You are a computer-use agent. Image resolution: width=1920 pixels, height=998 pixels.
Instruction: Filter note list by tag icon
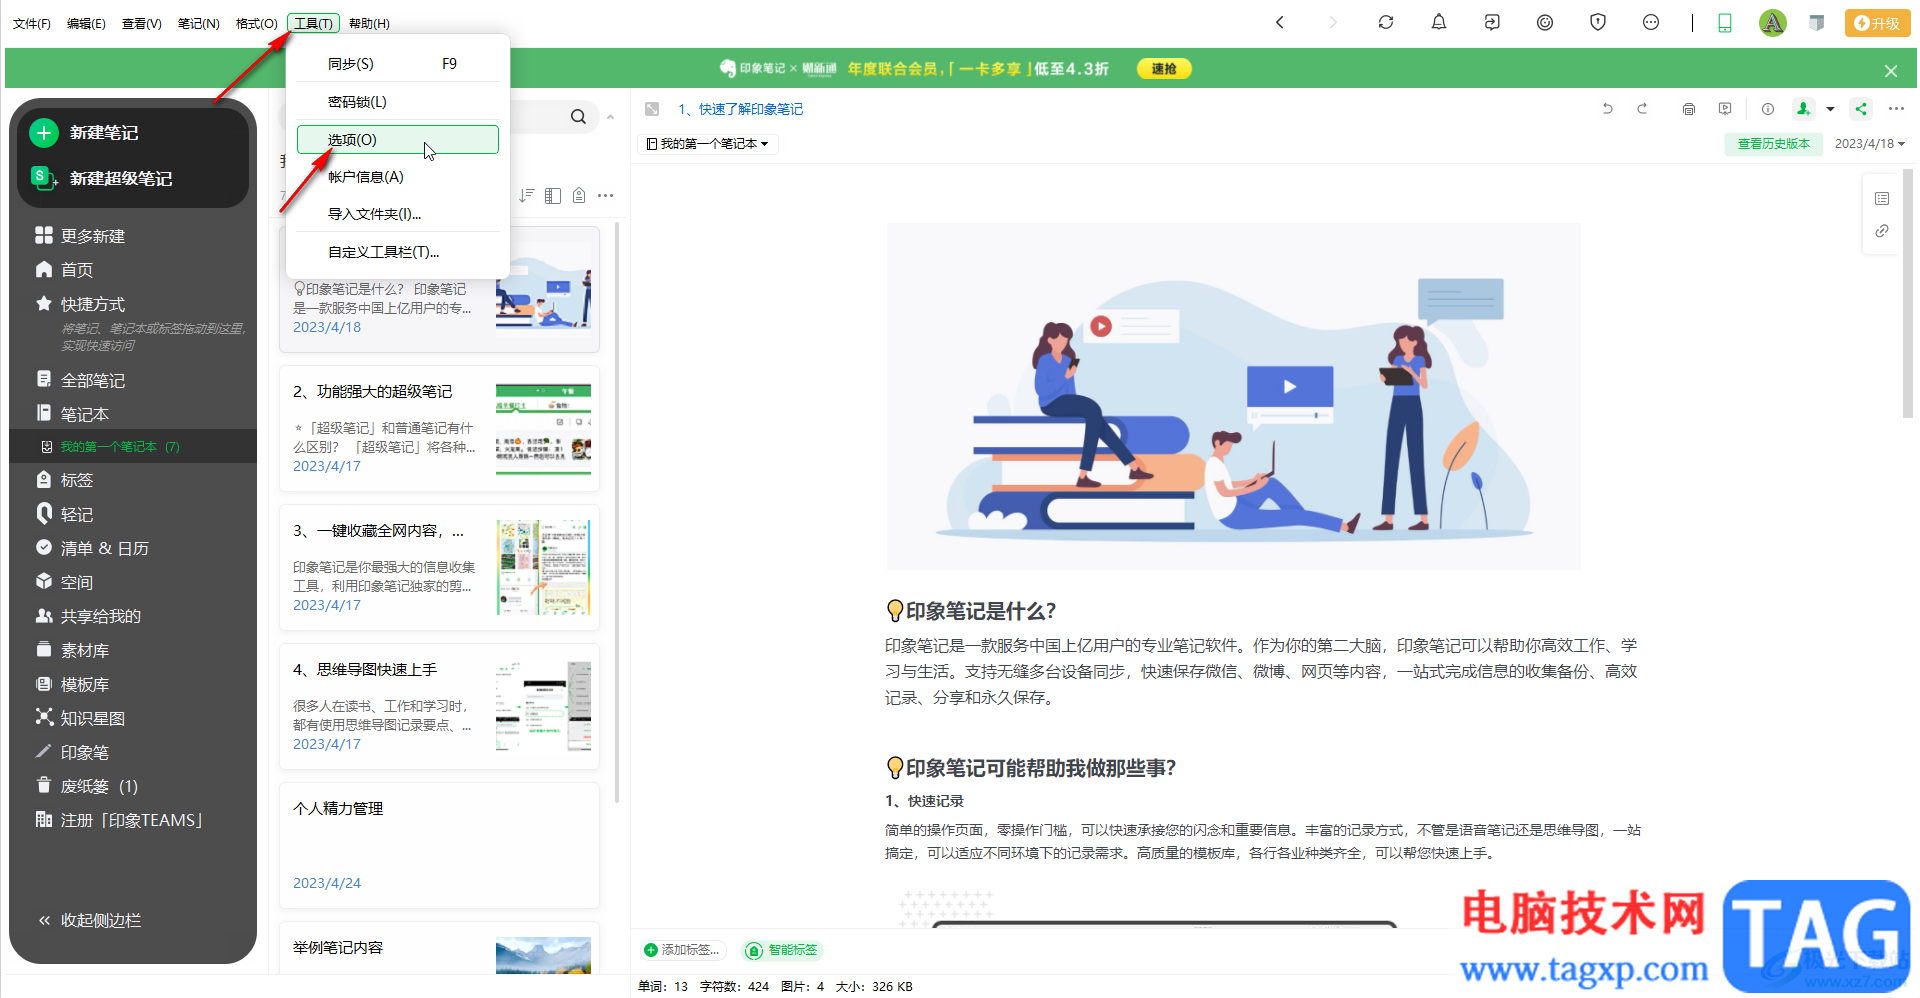click(579, 195)
